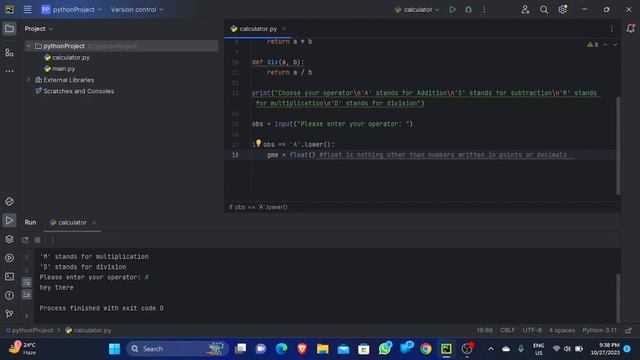Jump to the next highlighted error arrow
The image size is (640, 360).
tap(615, 44)
